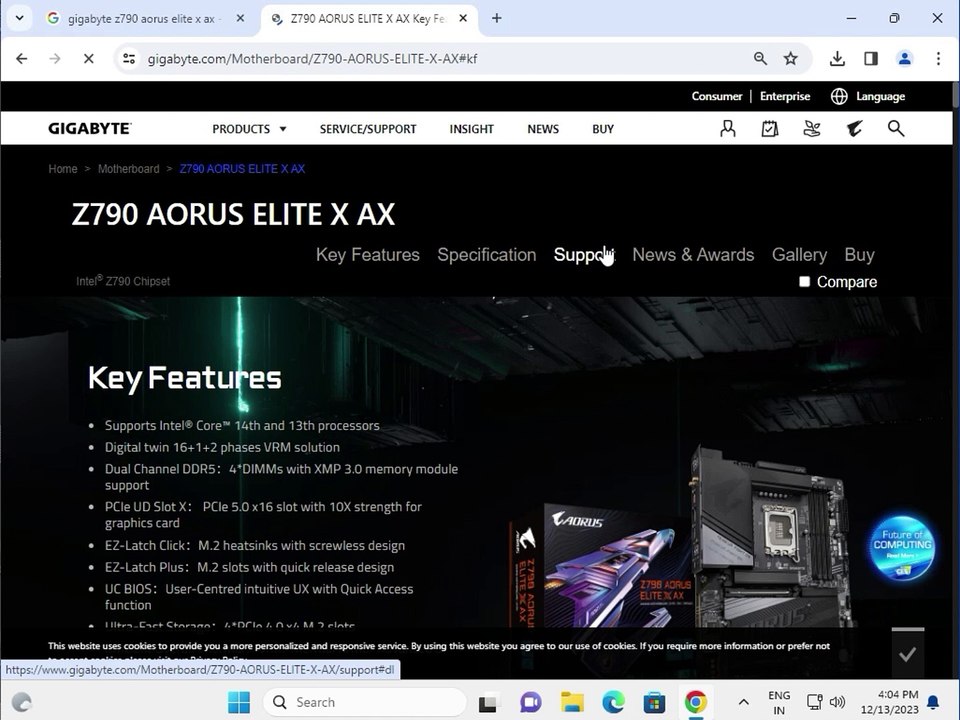Open the Gigabyte site search icon
Image resolution: width=960 pixels, height=720 pixels.
(896, 129)
